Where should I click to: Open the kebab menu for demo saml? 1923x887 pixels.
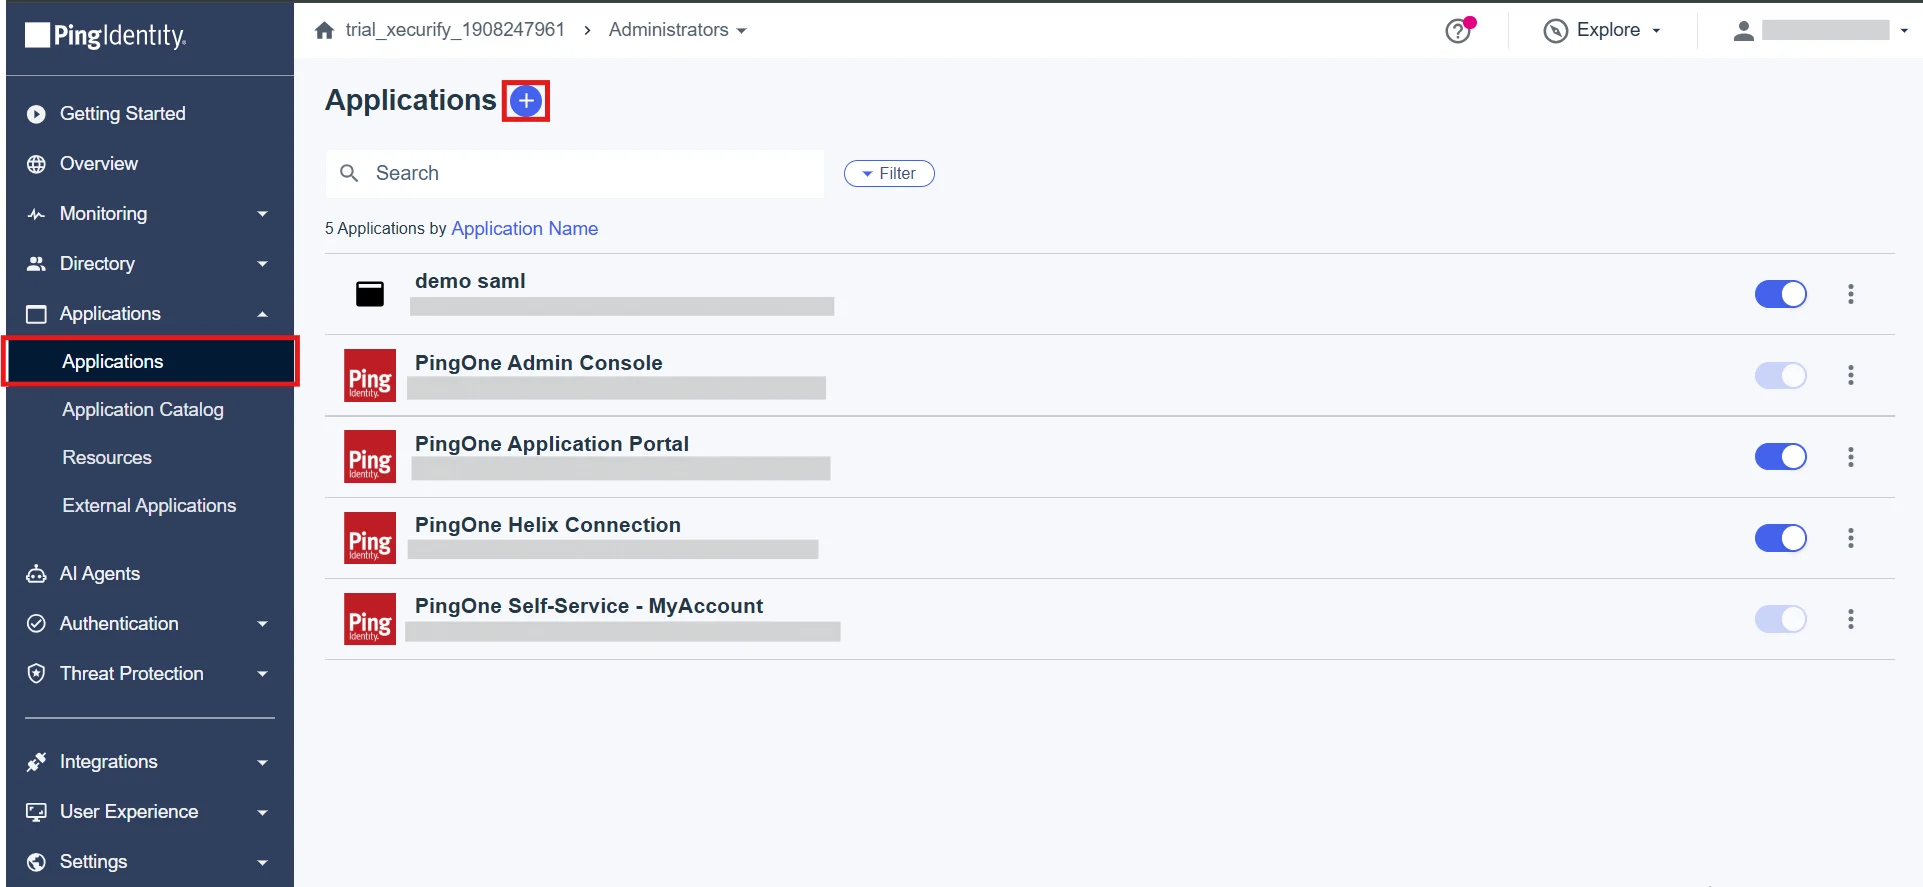1850,294
